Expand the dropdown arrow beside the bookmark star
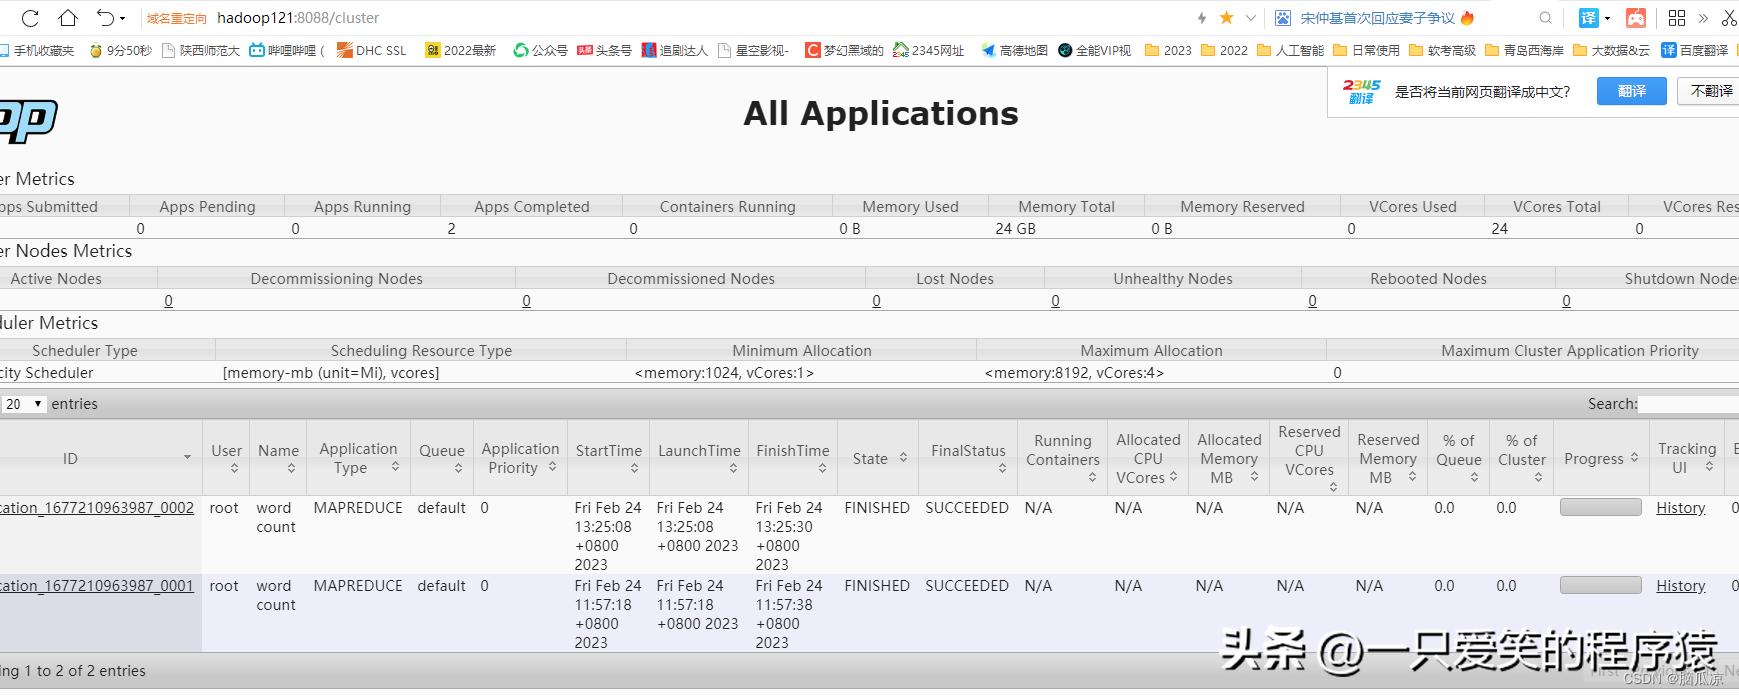The width and height of the screenshot is (1739, 695). point(1250,18)
